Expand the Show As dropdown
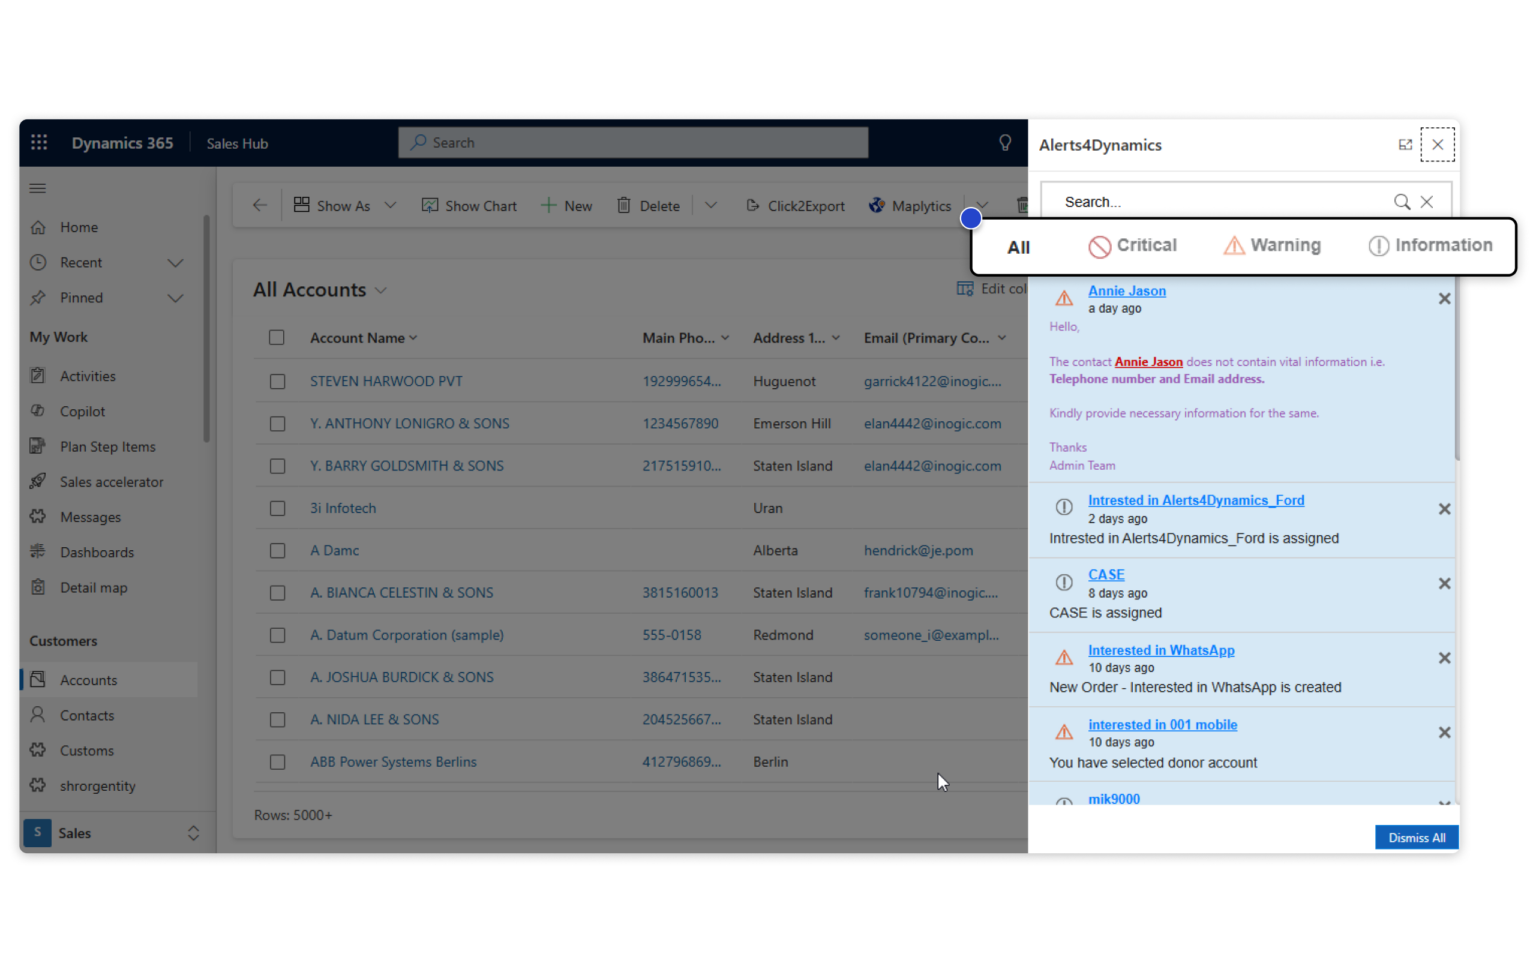 coord(391,205)
